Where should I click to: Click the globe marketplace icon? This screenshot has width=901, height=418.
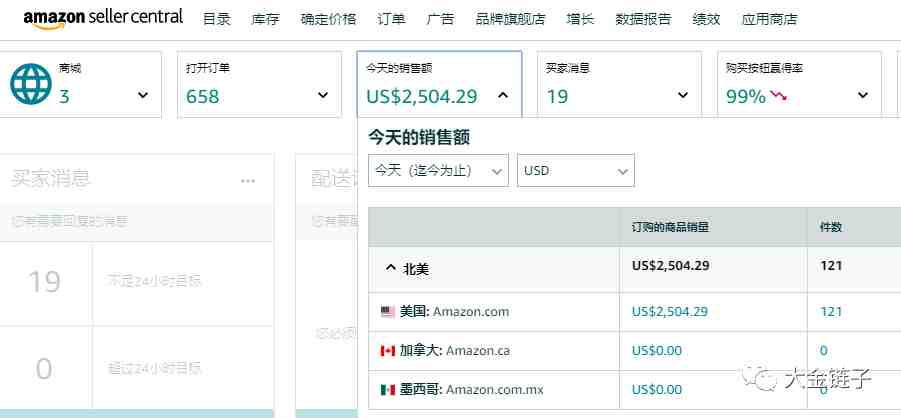tap(31, 84)
